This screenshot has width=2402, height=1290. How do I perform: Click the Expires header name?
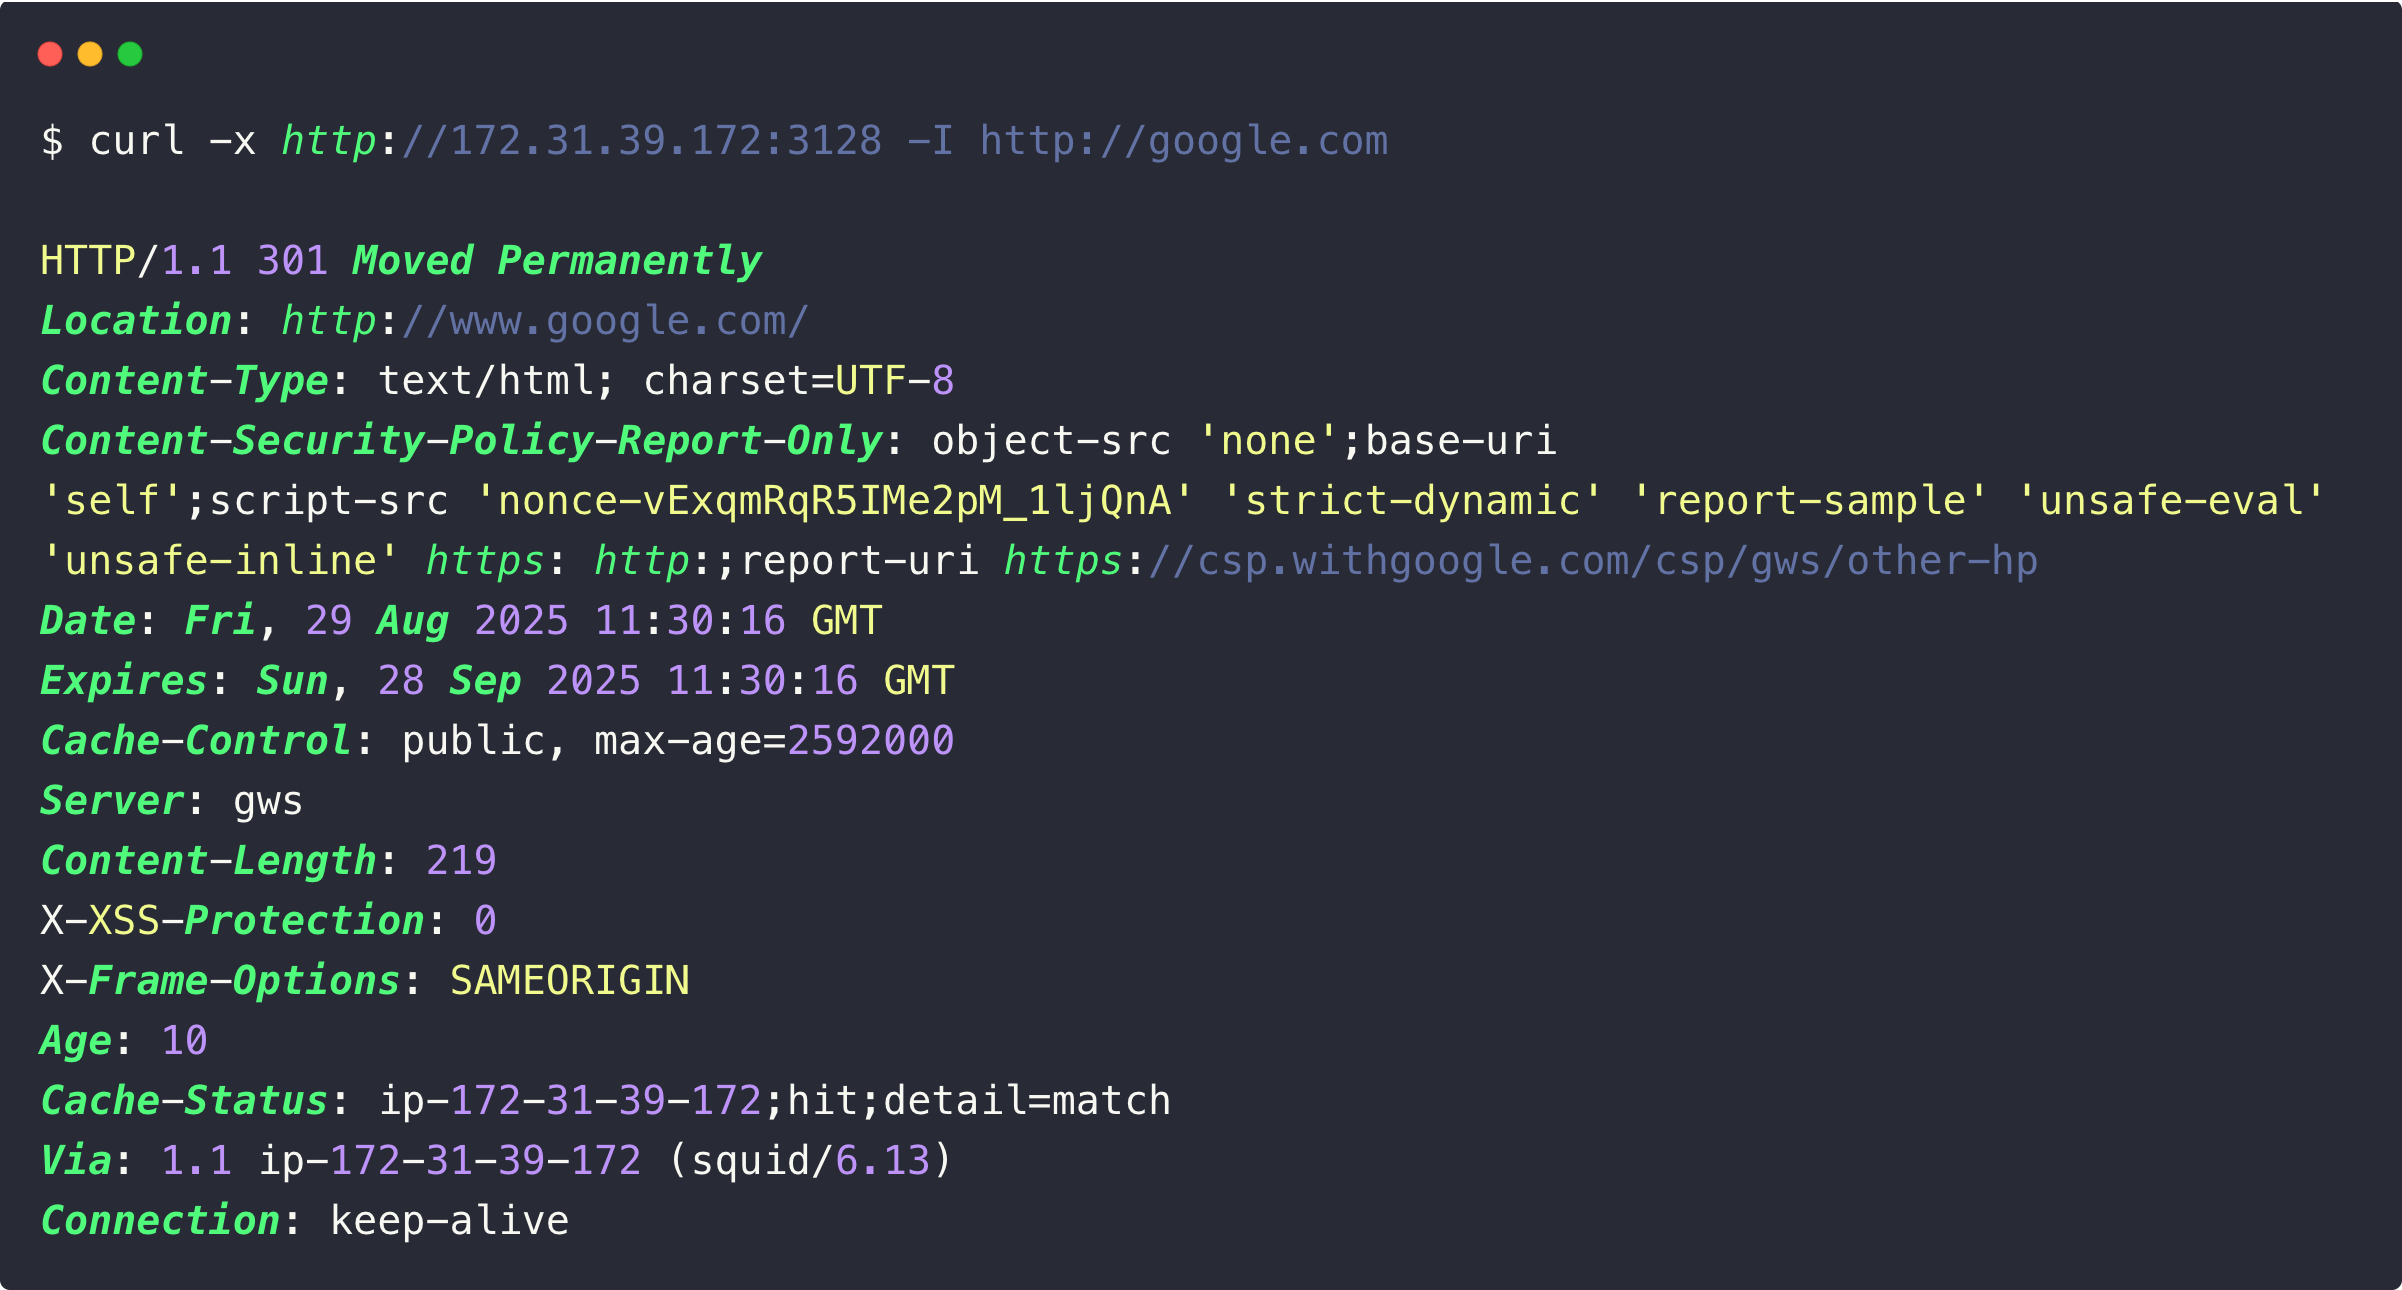coord(123,681)
